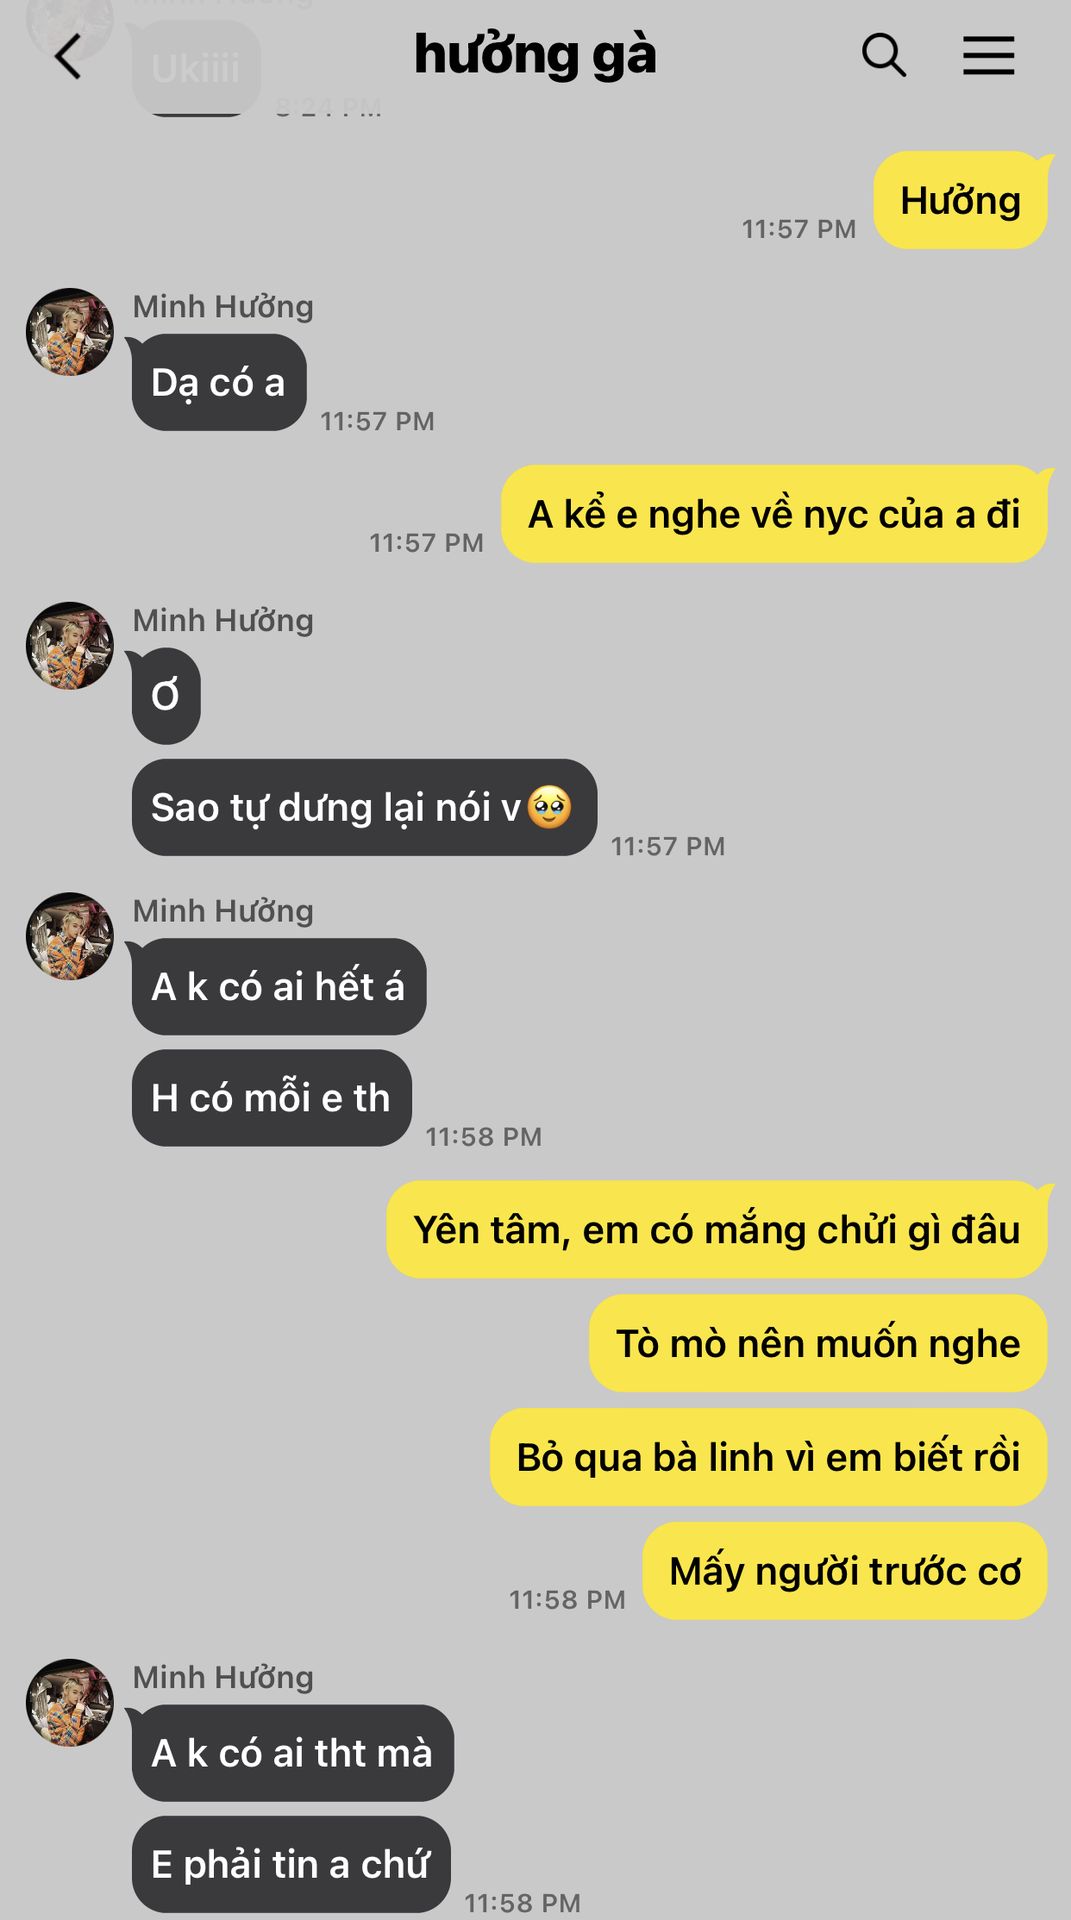The width and height of the screenshot is (1071, 1920).
Task: Select the 'Tò mò nên muốn nghe' bubble
Action: point(818,1343)
